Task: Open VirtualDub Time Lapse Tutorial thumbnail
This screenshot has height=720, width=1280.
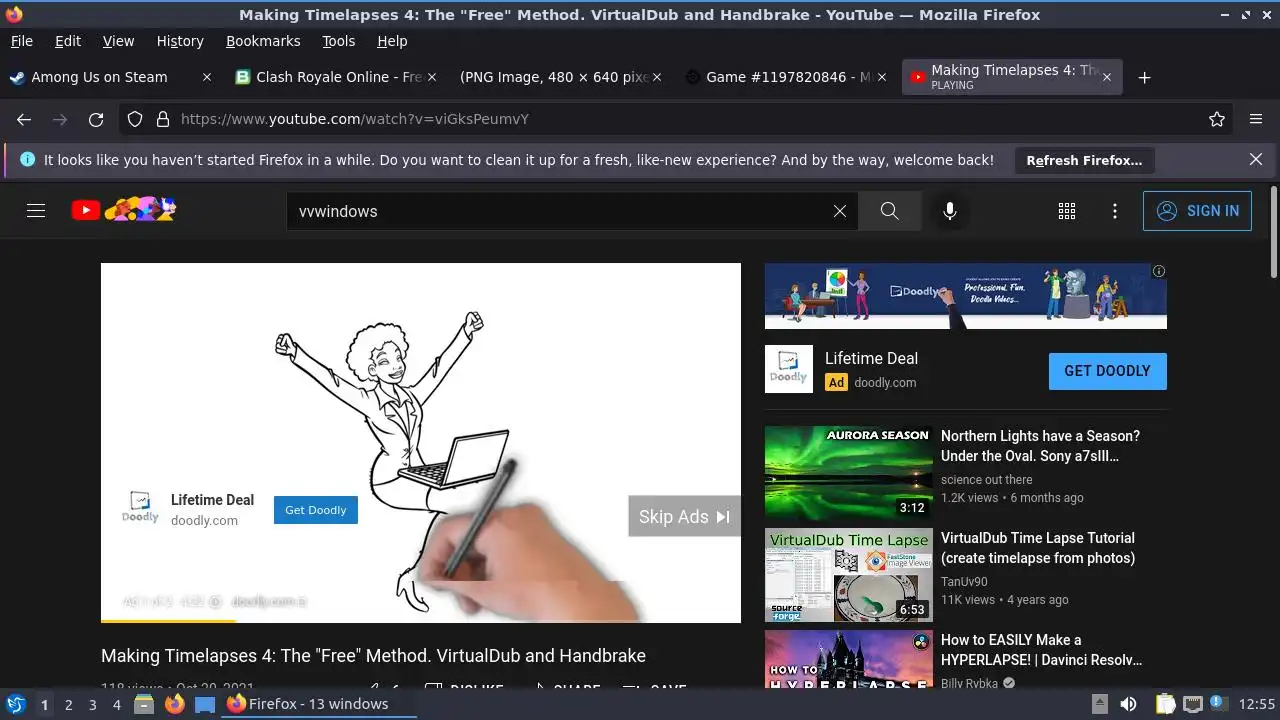Action: (849, 575)
